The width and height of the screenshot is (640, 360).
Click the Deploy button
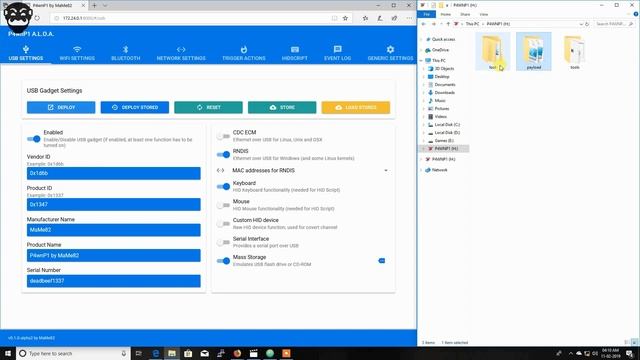(x=61, y=107)
